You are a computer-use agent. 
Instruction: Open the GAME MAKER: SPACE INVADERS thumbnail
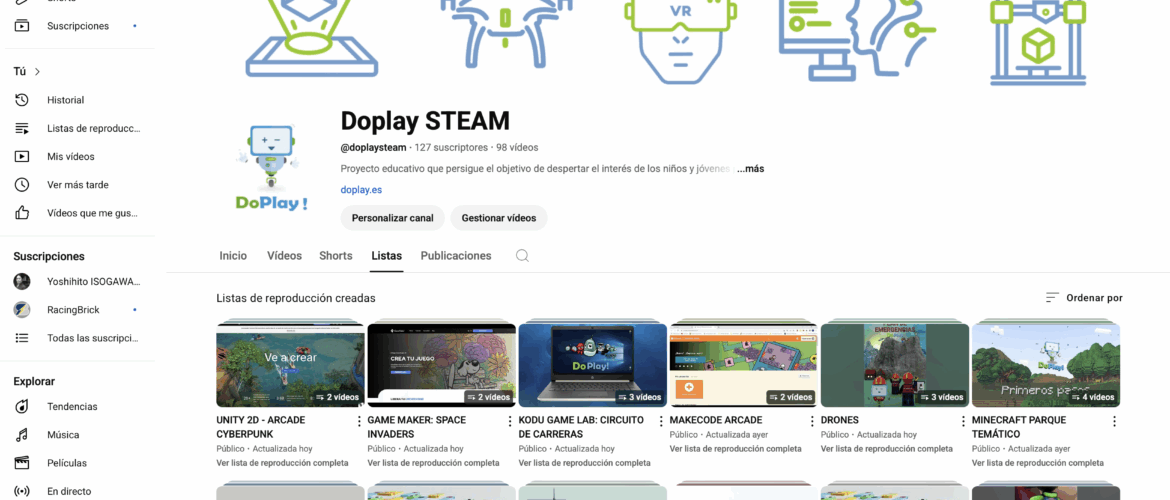[x=442, y=365]
